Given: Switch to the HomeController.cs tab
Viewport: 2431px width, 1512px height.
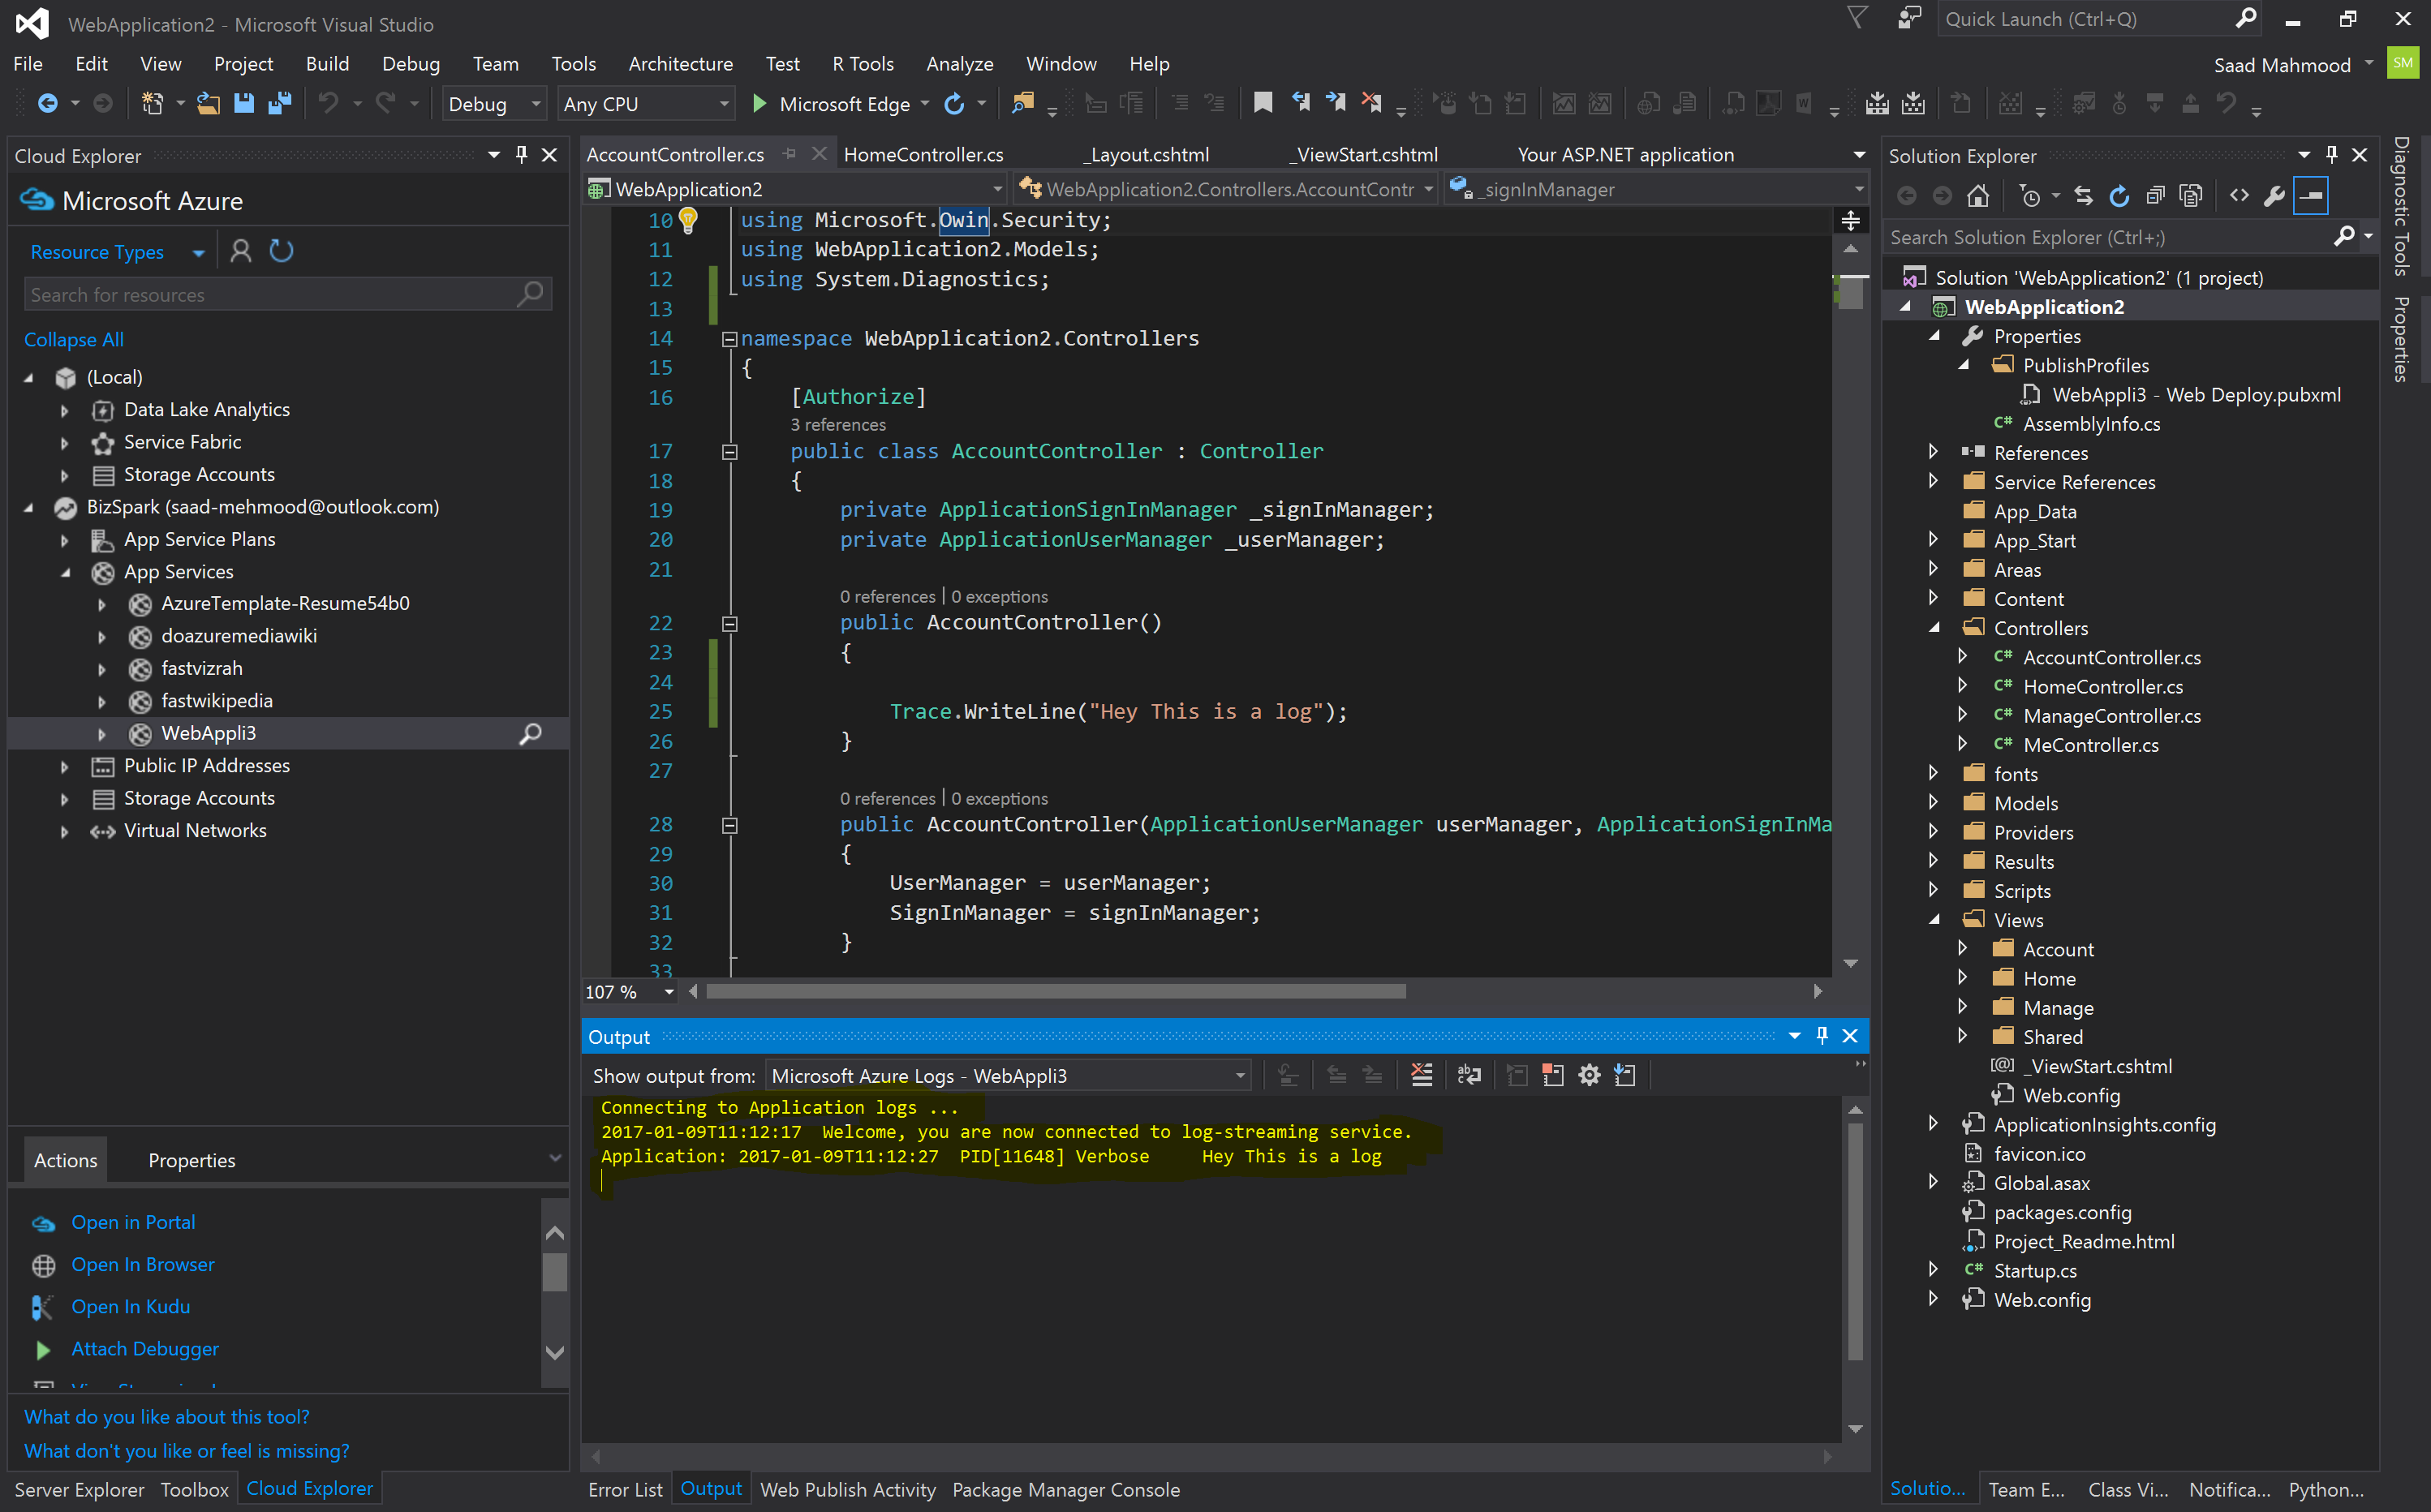Looking at the screenshot, I should tap(923, 155).
